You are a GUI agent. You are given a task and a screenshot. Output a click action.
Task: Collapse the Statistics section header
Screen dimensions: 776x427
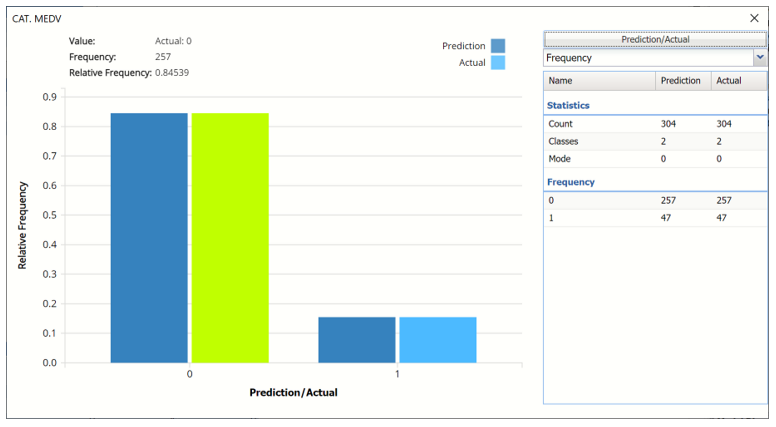[x=568, y=105]
